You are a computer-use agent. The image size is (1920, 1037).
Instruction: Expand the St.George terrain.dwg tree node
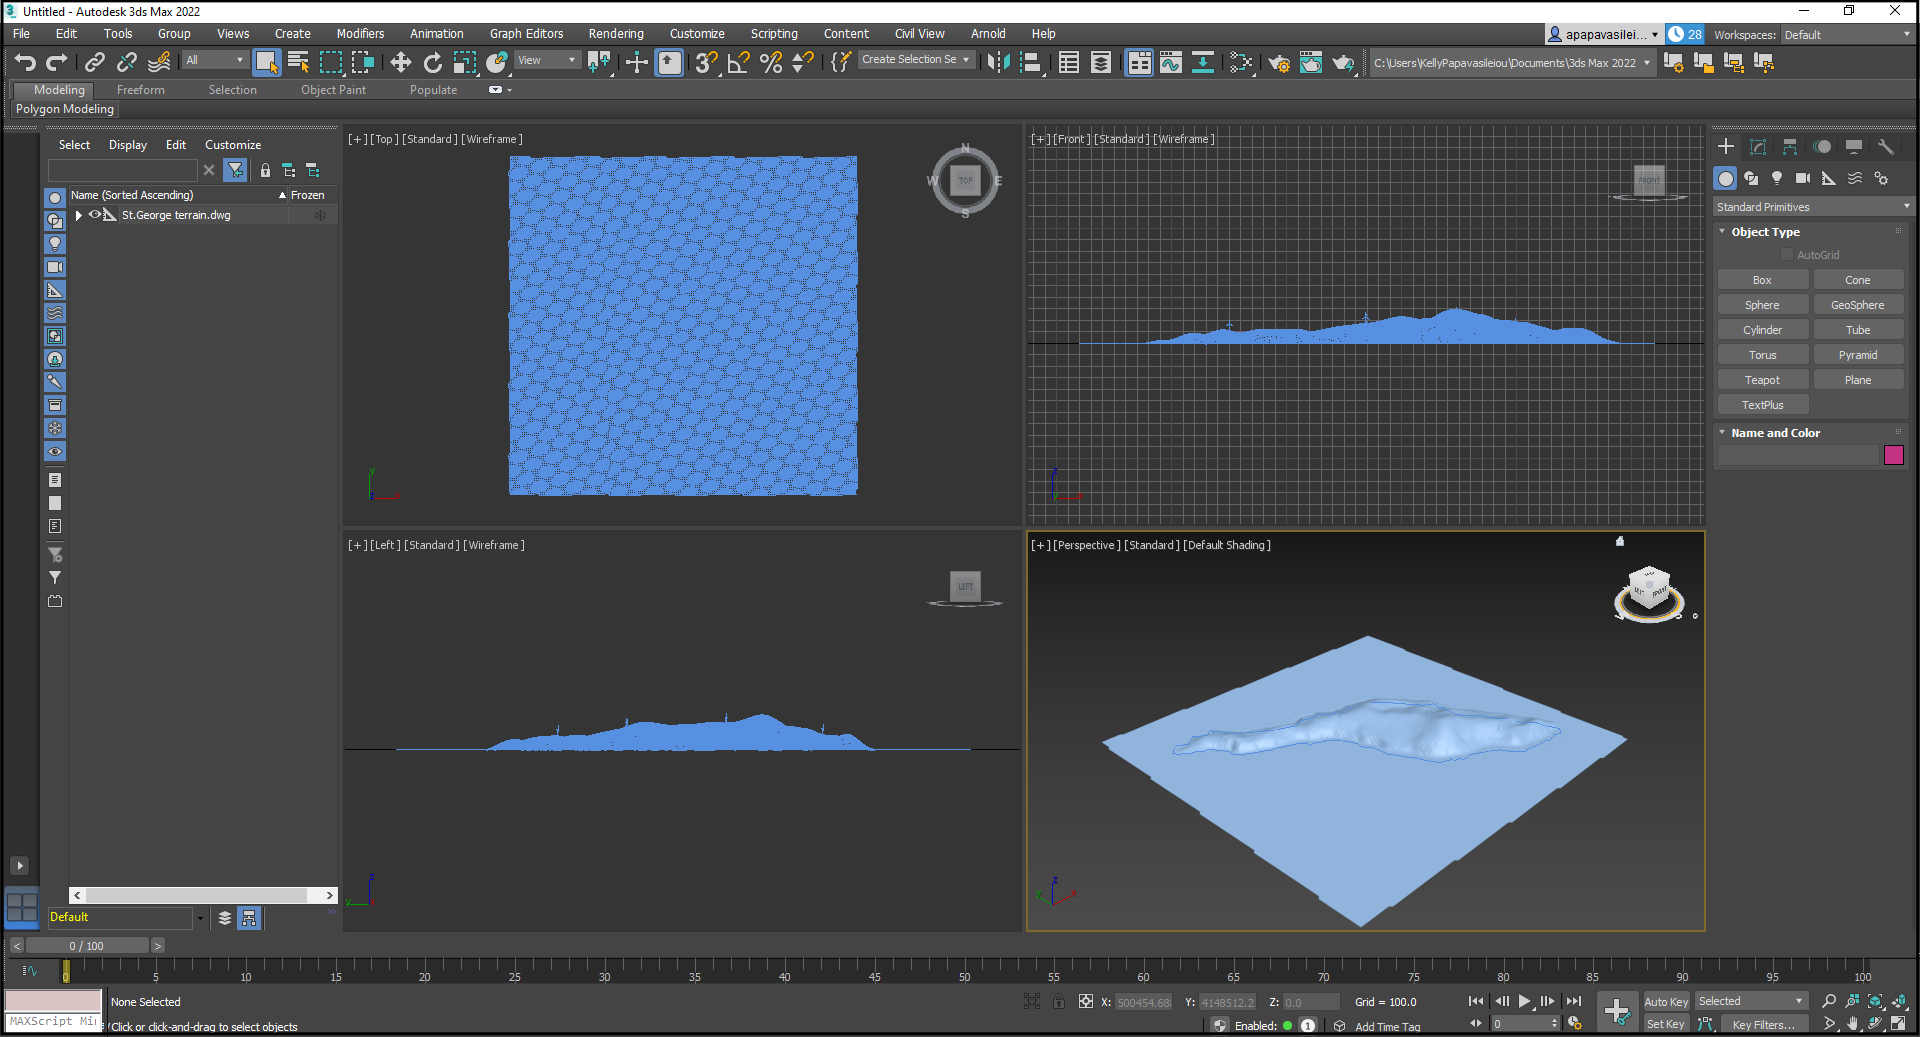point(79,215)
